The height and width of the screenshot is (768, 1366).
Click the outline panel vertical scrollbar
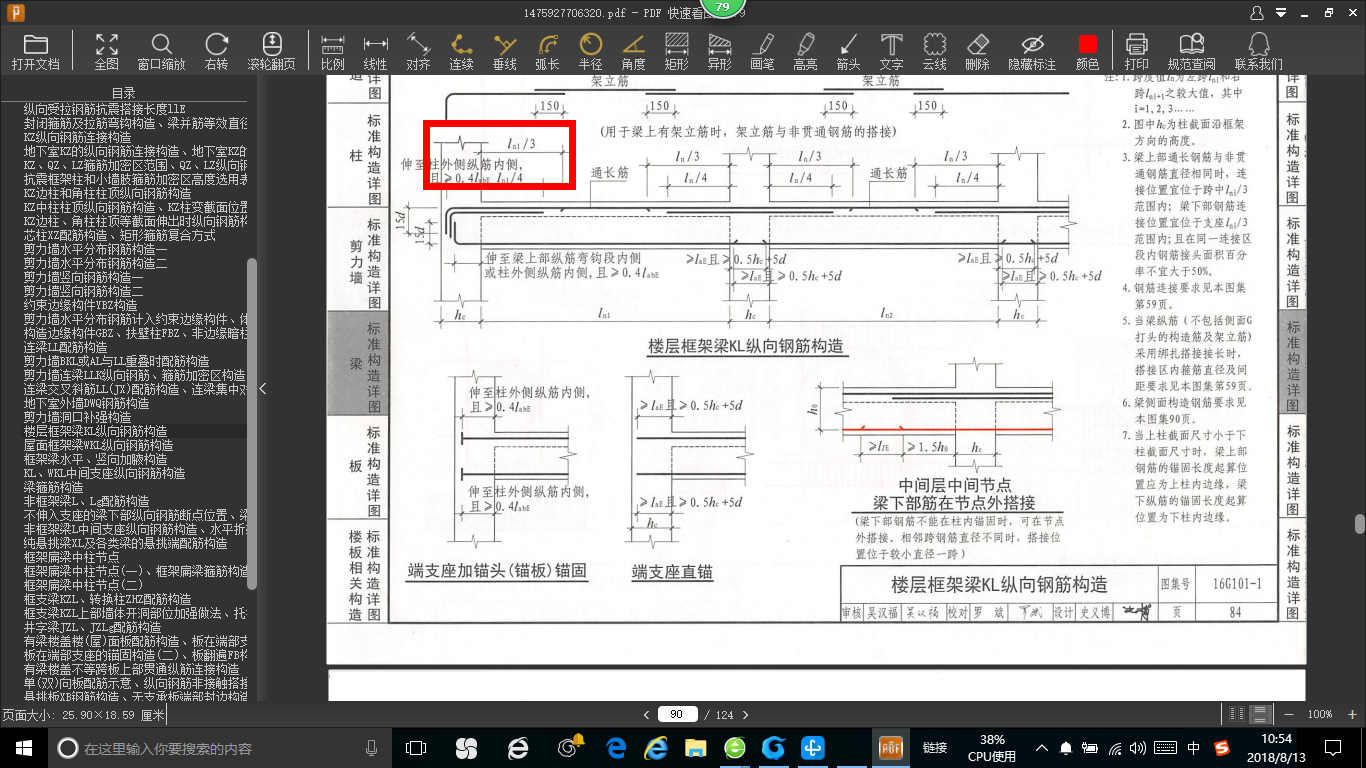(252, 423)
